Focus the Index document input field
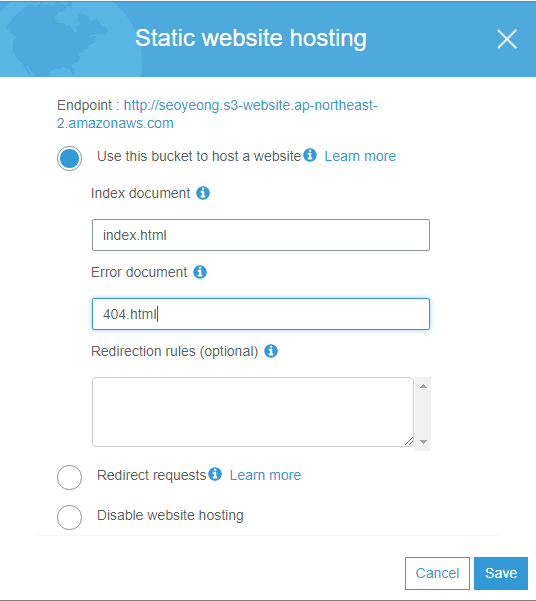This screenshot has width=536, height=601. 261,235
